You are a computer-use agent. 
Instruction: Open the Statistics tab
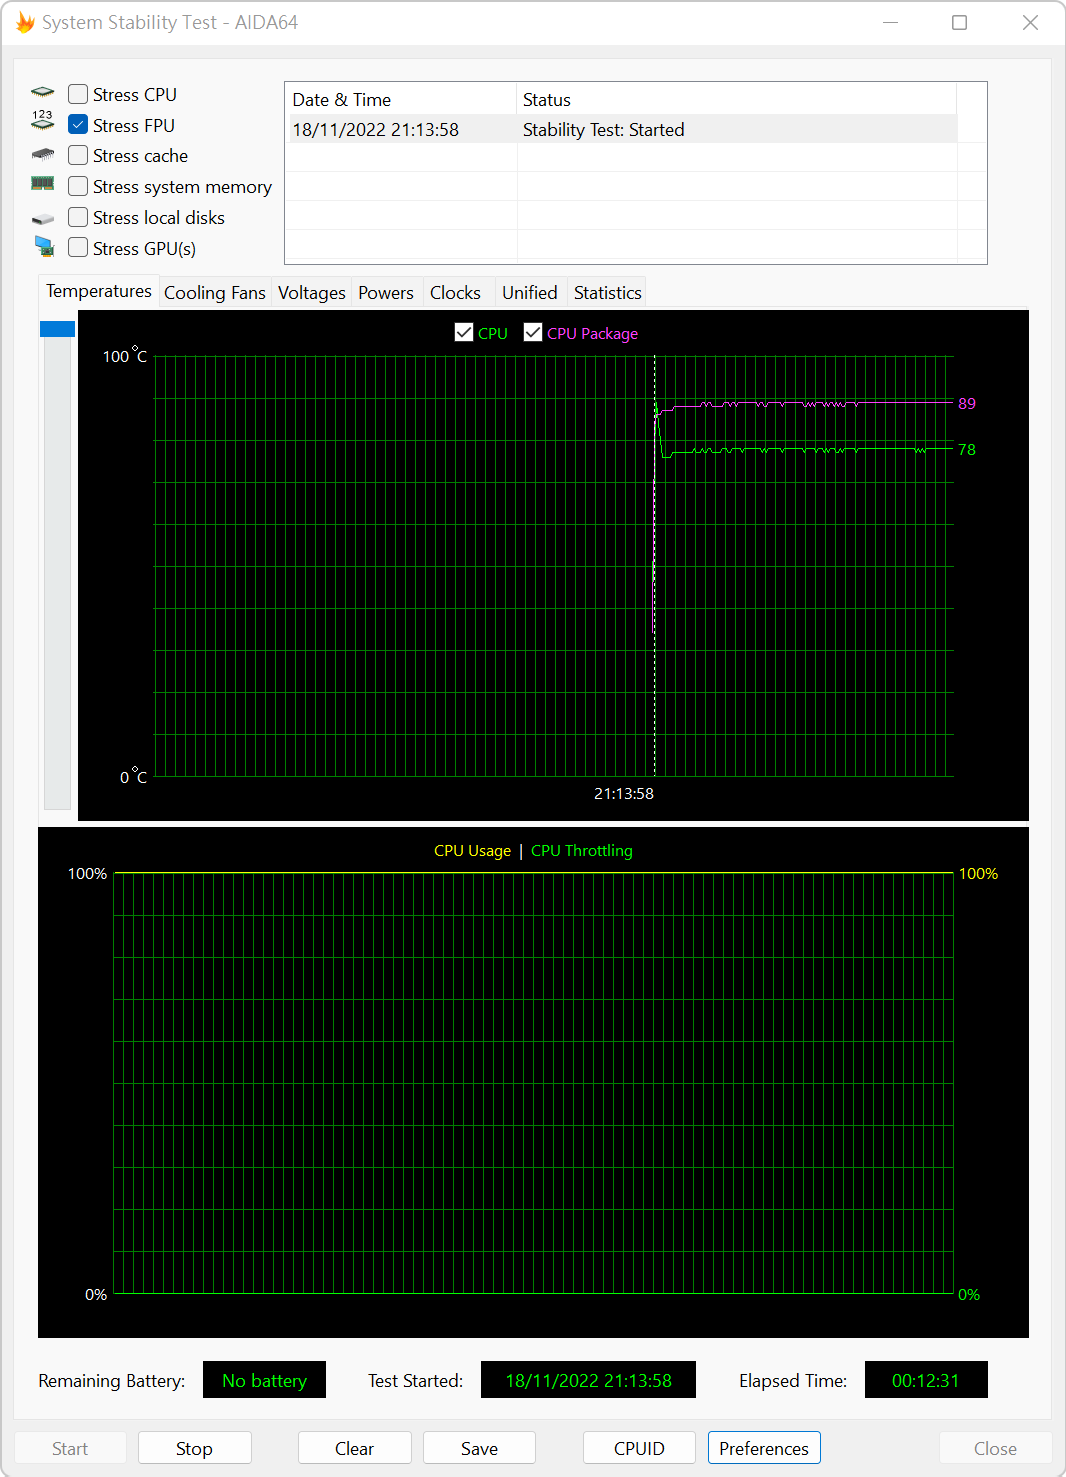607,293
